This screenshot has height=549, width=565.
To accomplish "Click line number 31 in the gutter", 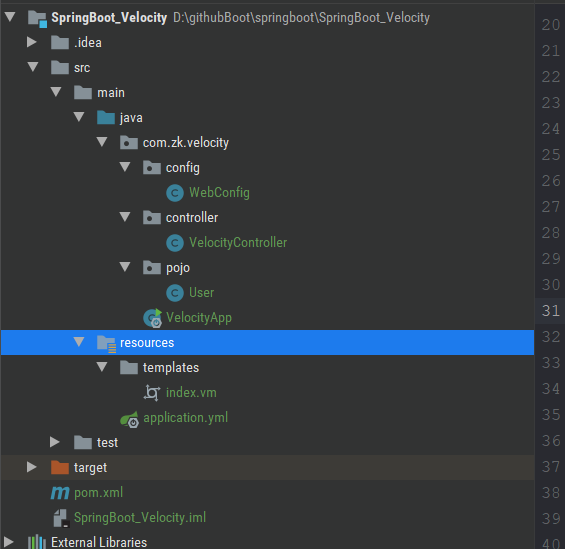I will click(551, 311).
